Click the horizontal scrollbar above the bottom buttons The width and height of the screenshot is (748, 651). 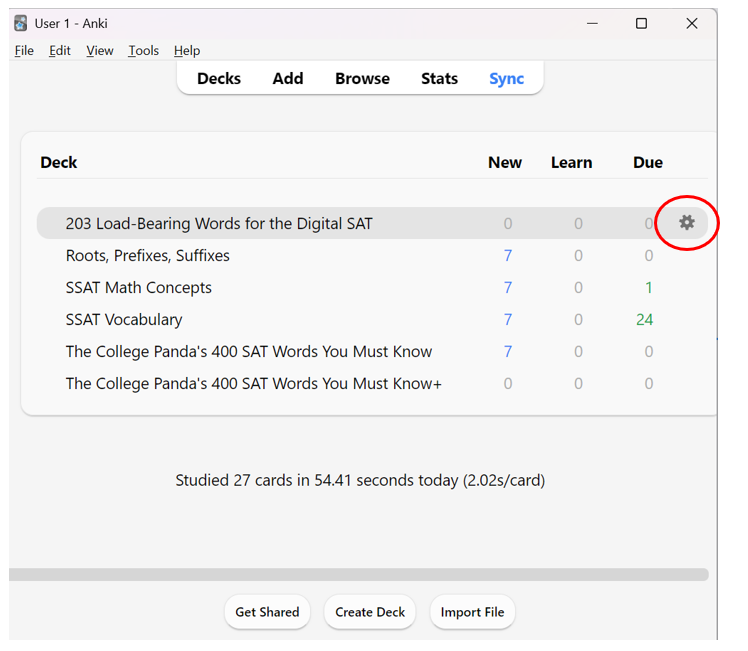coord(359,574)
